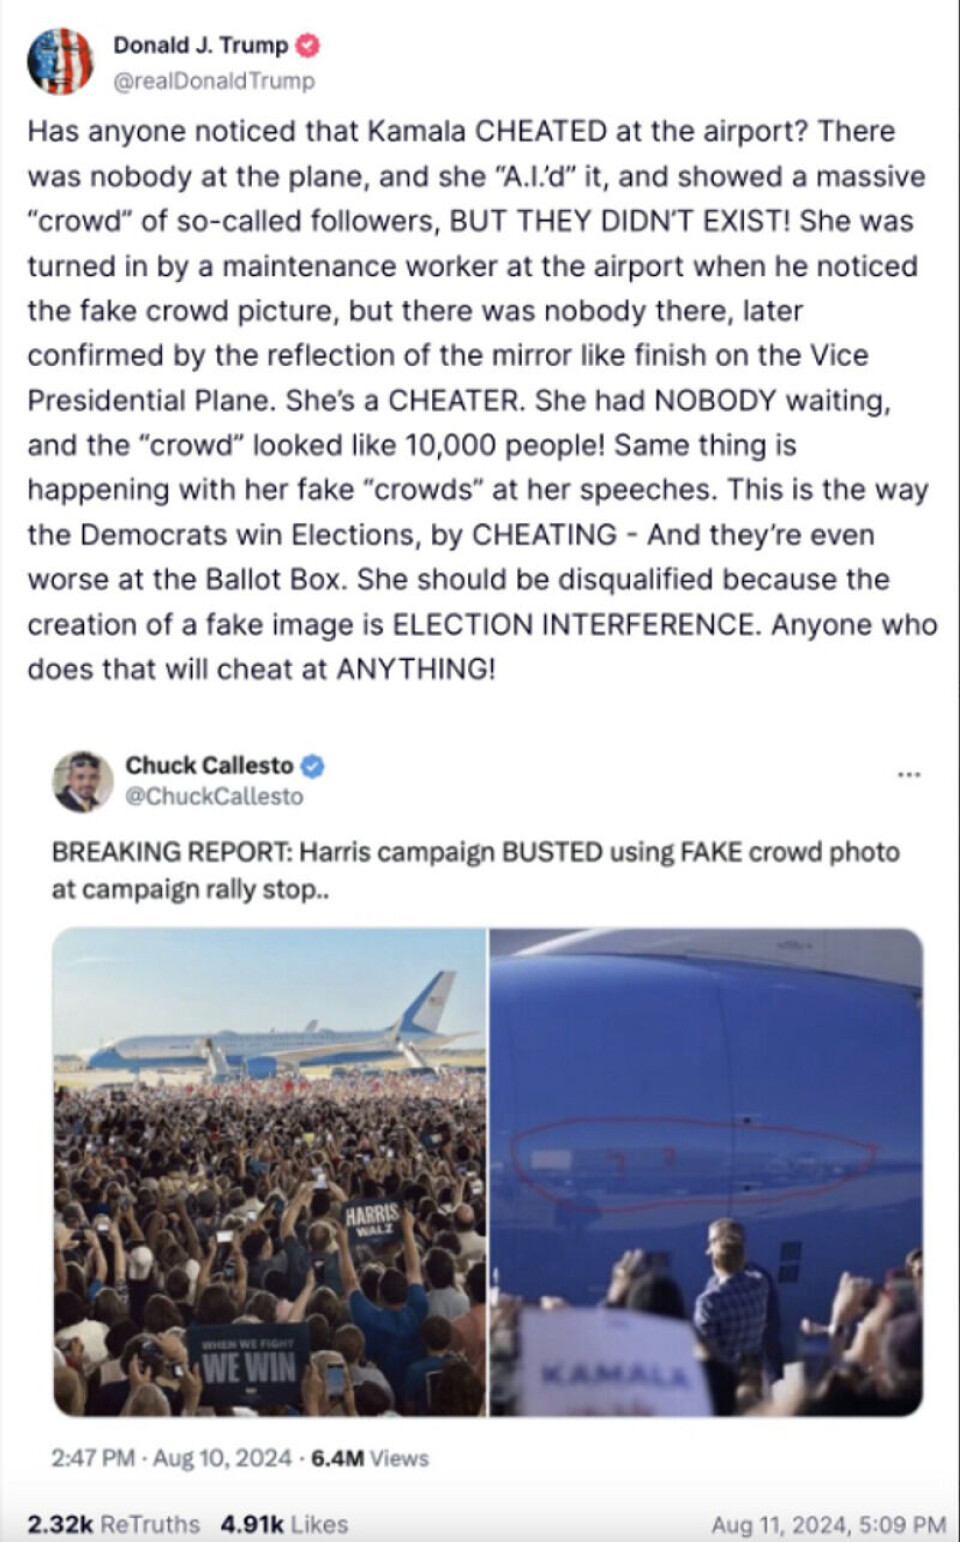
Task: View the 4.91k Likes list
Action: (284, 1524)
